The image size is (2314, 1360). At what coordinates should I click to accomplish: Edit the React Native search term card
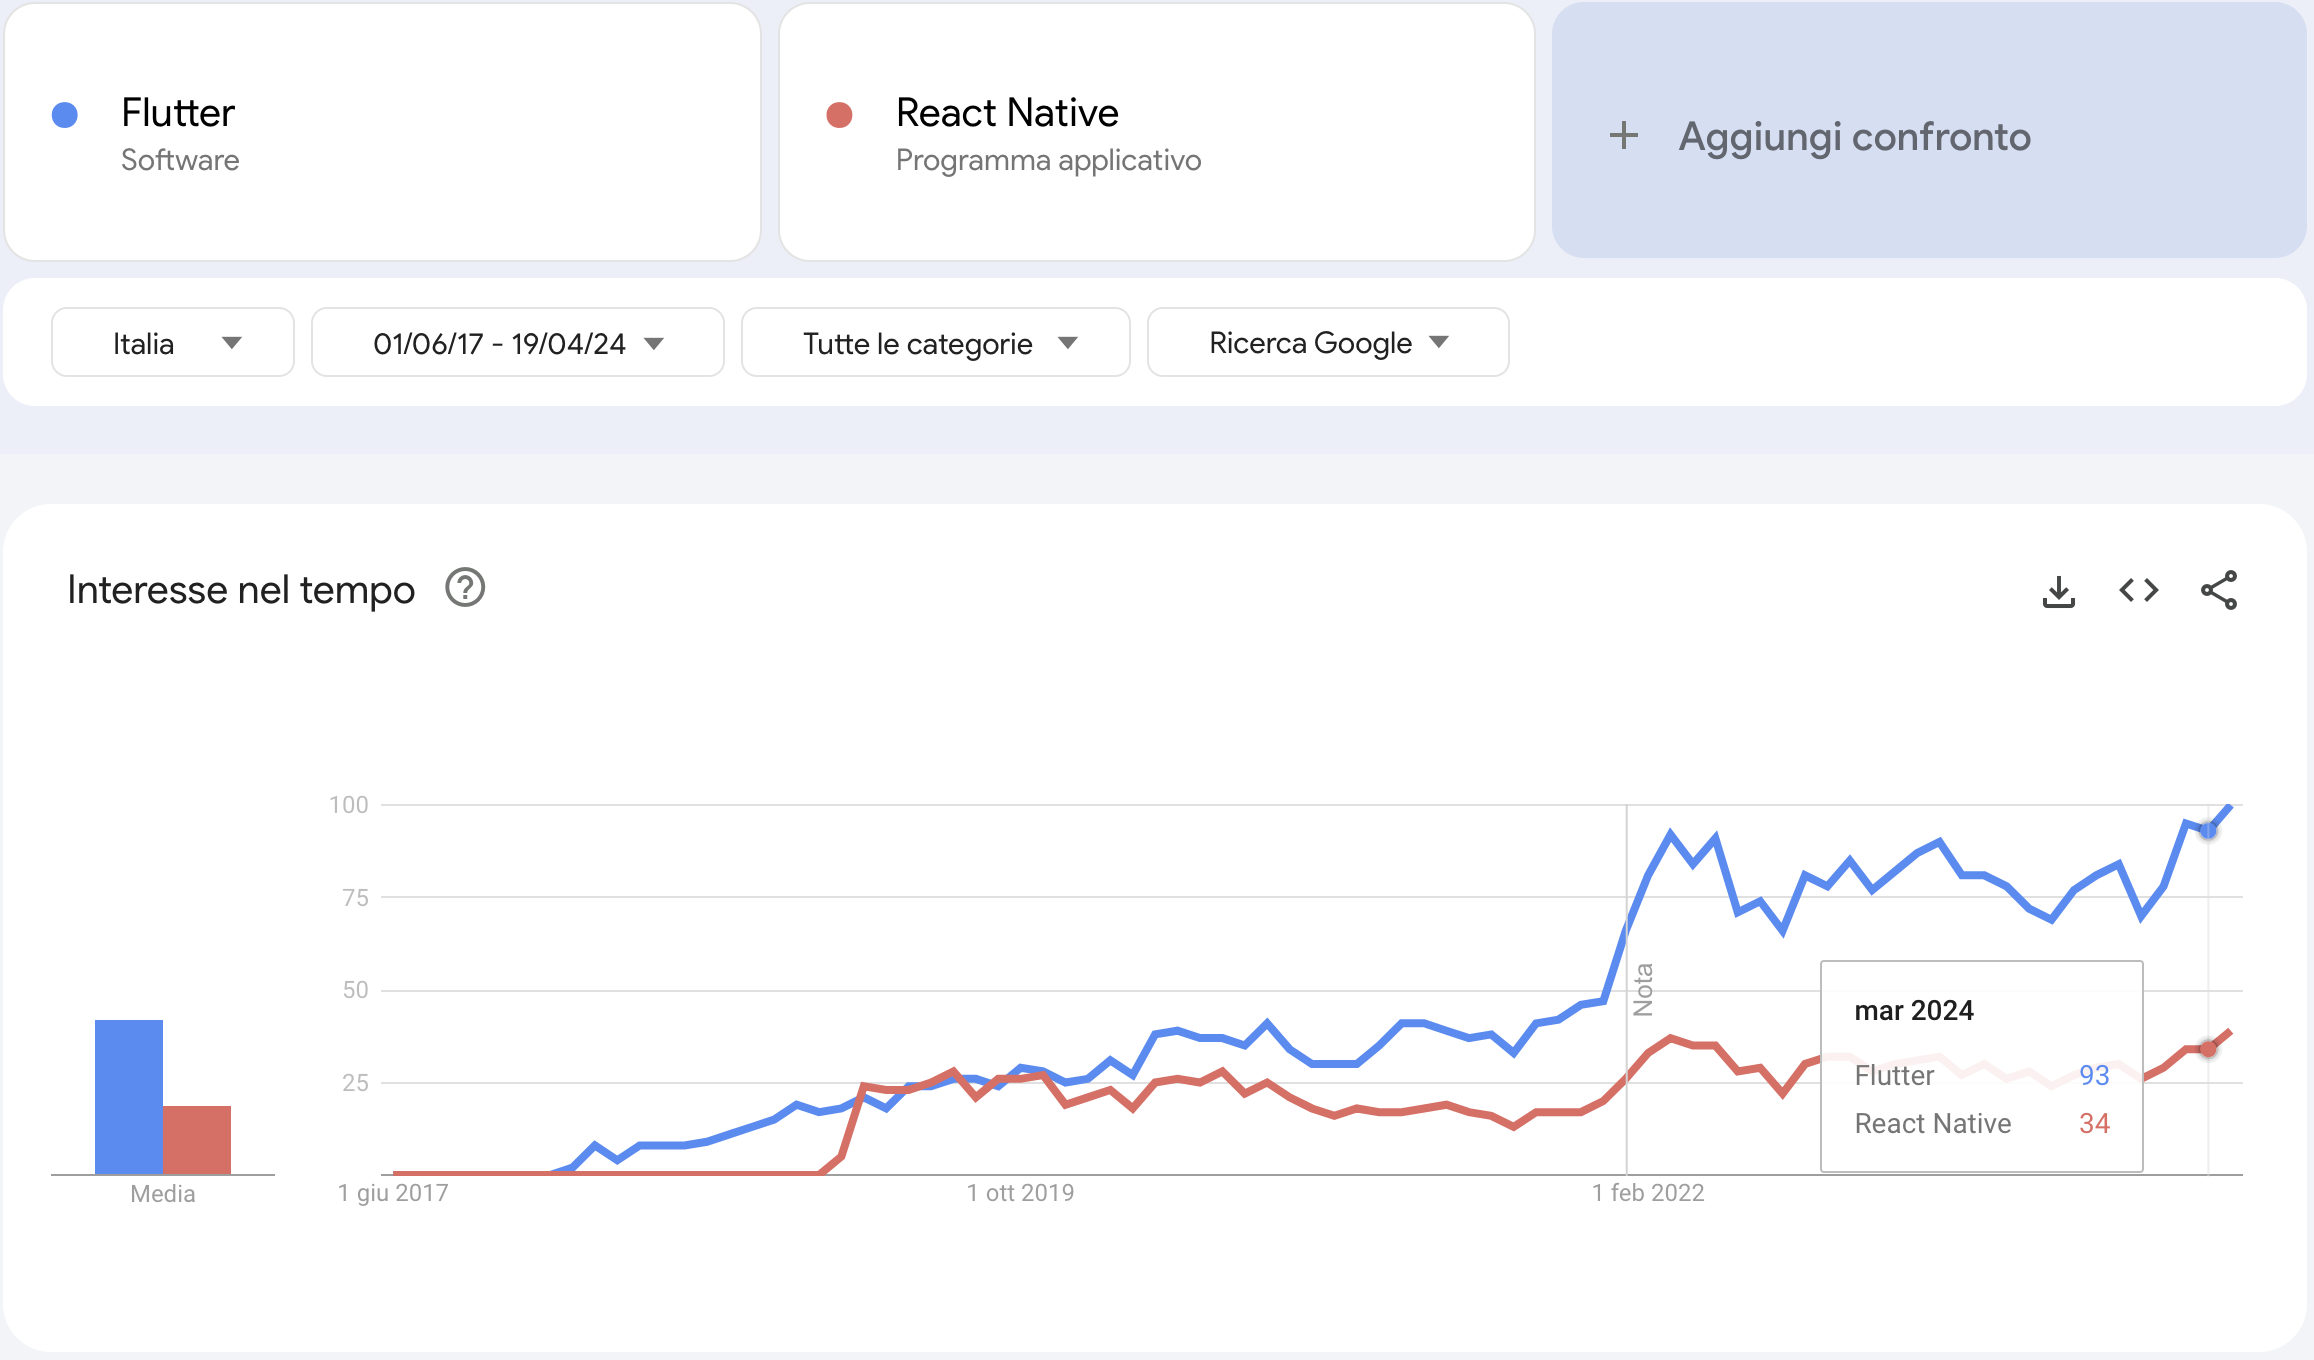(x=1157, y=132)
